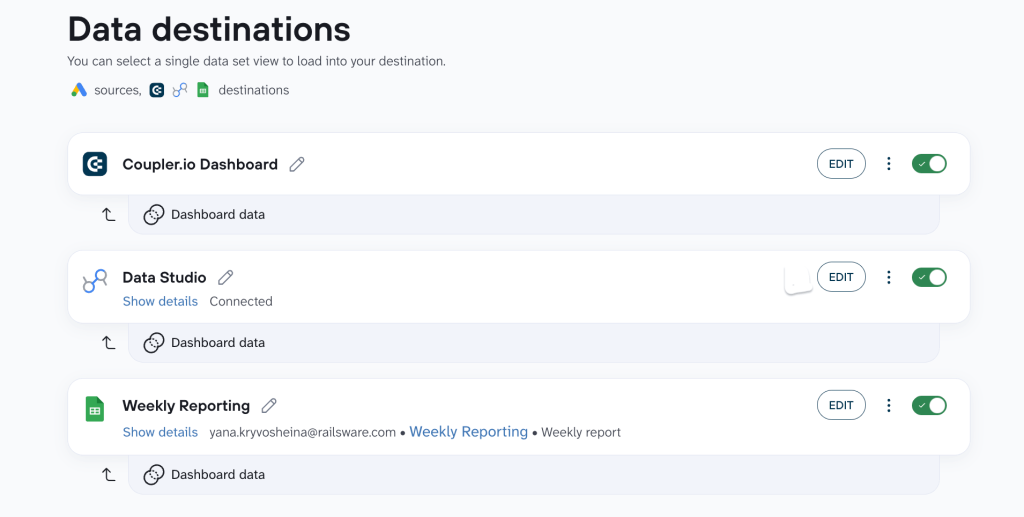Screen dimensions: 1024x517
Task: Select the Coupler.io Dashboard title
Action: point(200,164)
